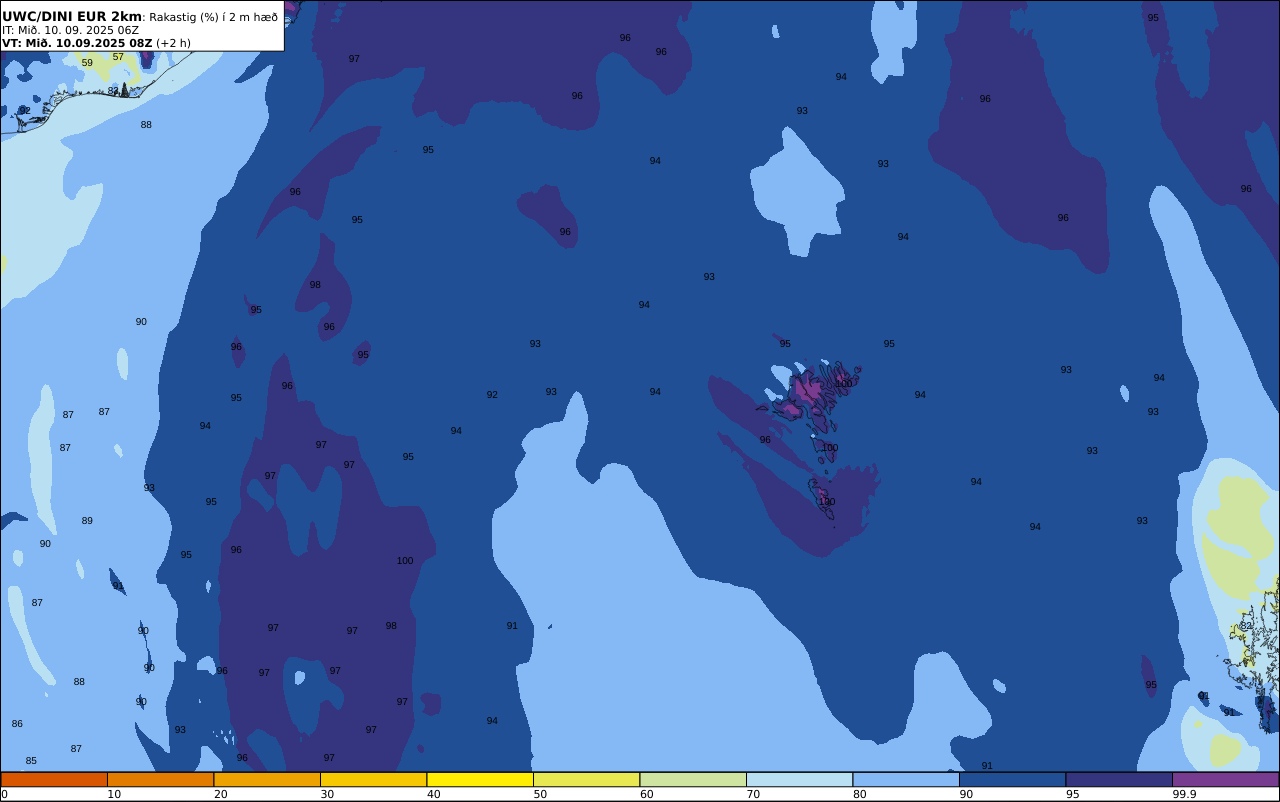Click the legend tick label '70'
Screen dimensions: 1280x802
coord(753,794)
